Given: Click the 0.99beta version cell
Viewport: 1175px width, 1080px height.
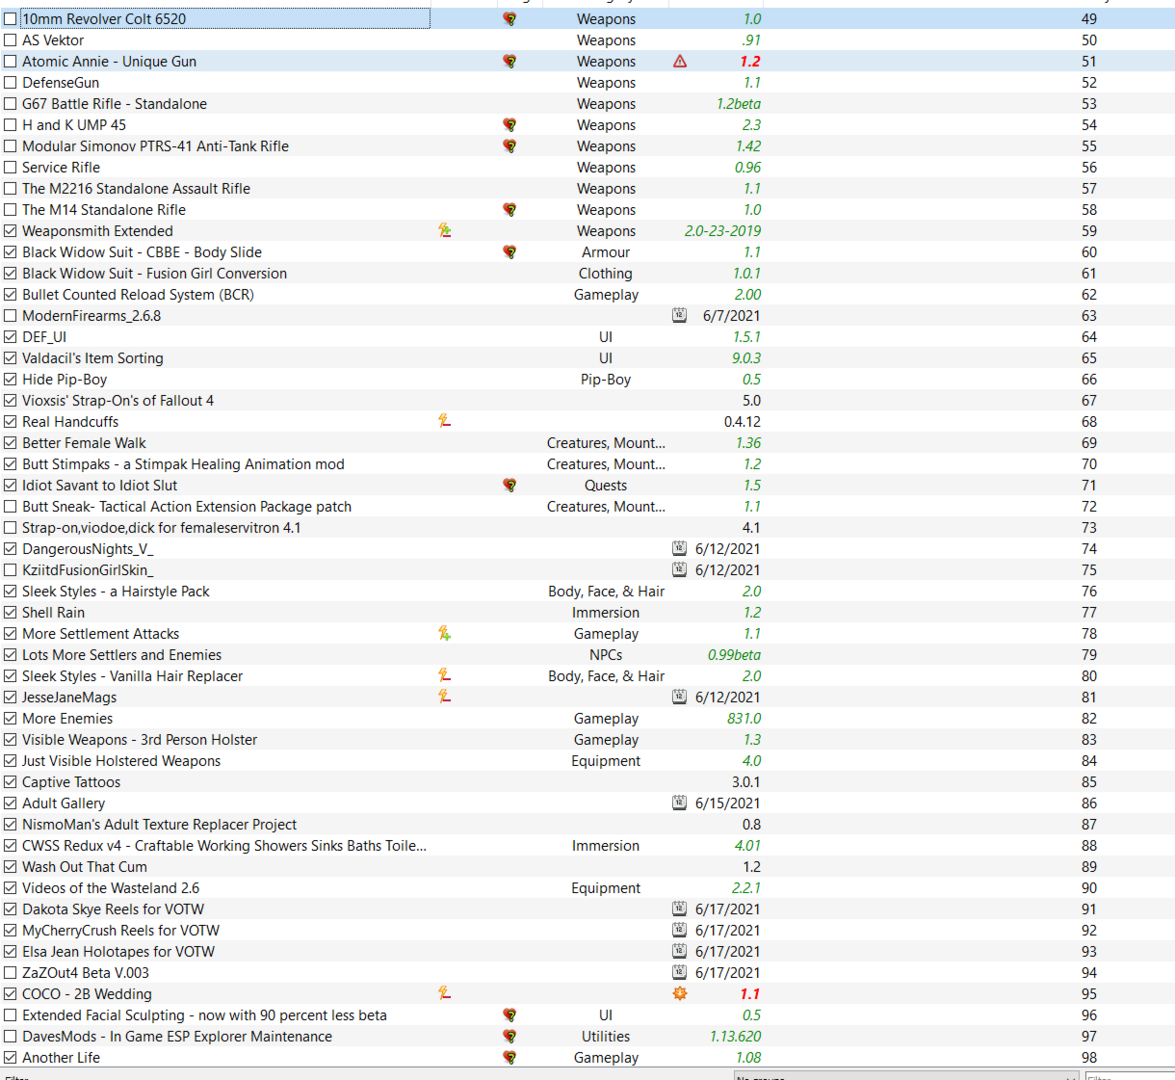Looking at the screenshot, I should 734,655.
